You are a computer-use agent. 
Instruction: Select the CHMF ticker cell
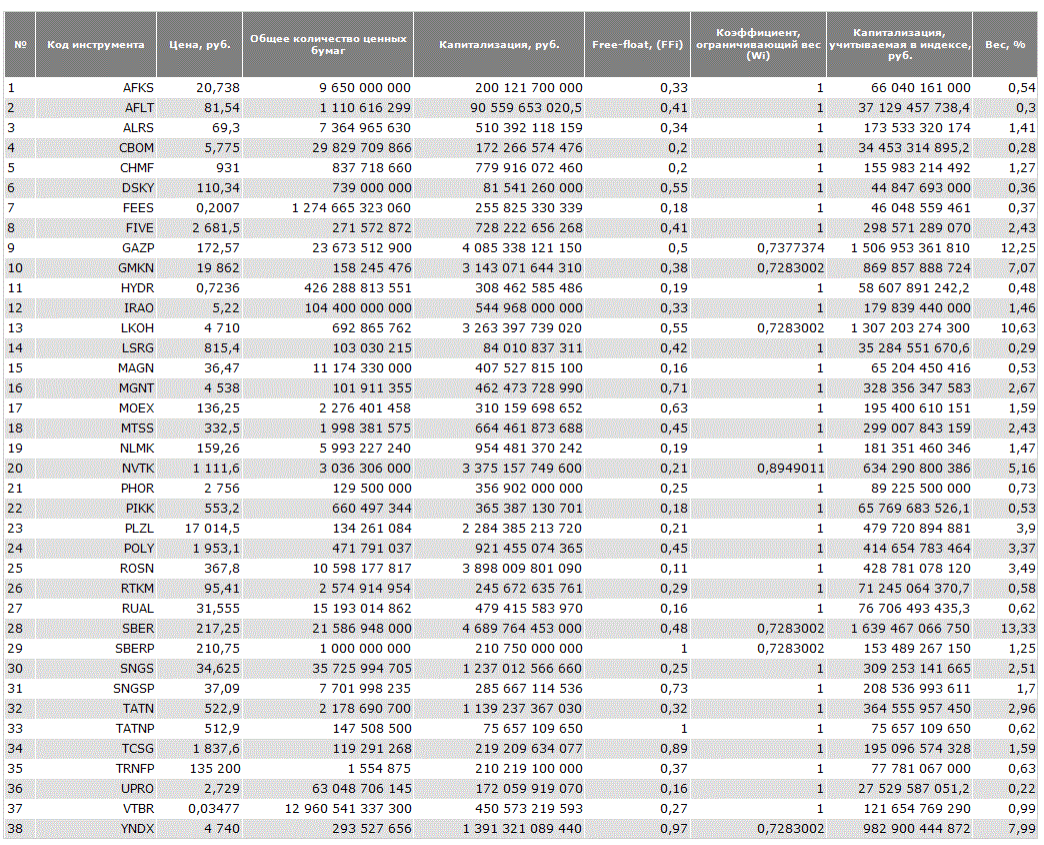(x=96, y=168)
